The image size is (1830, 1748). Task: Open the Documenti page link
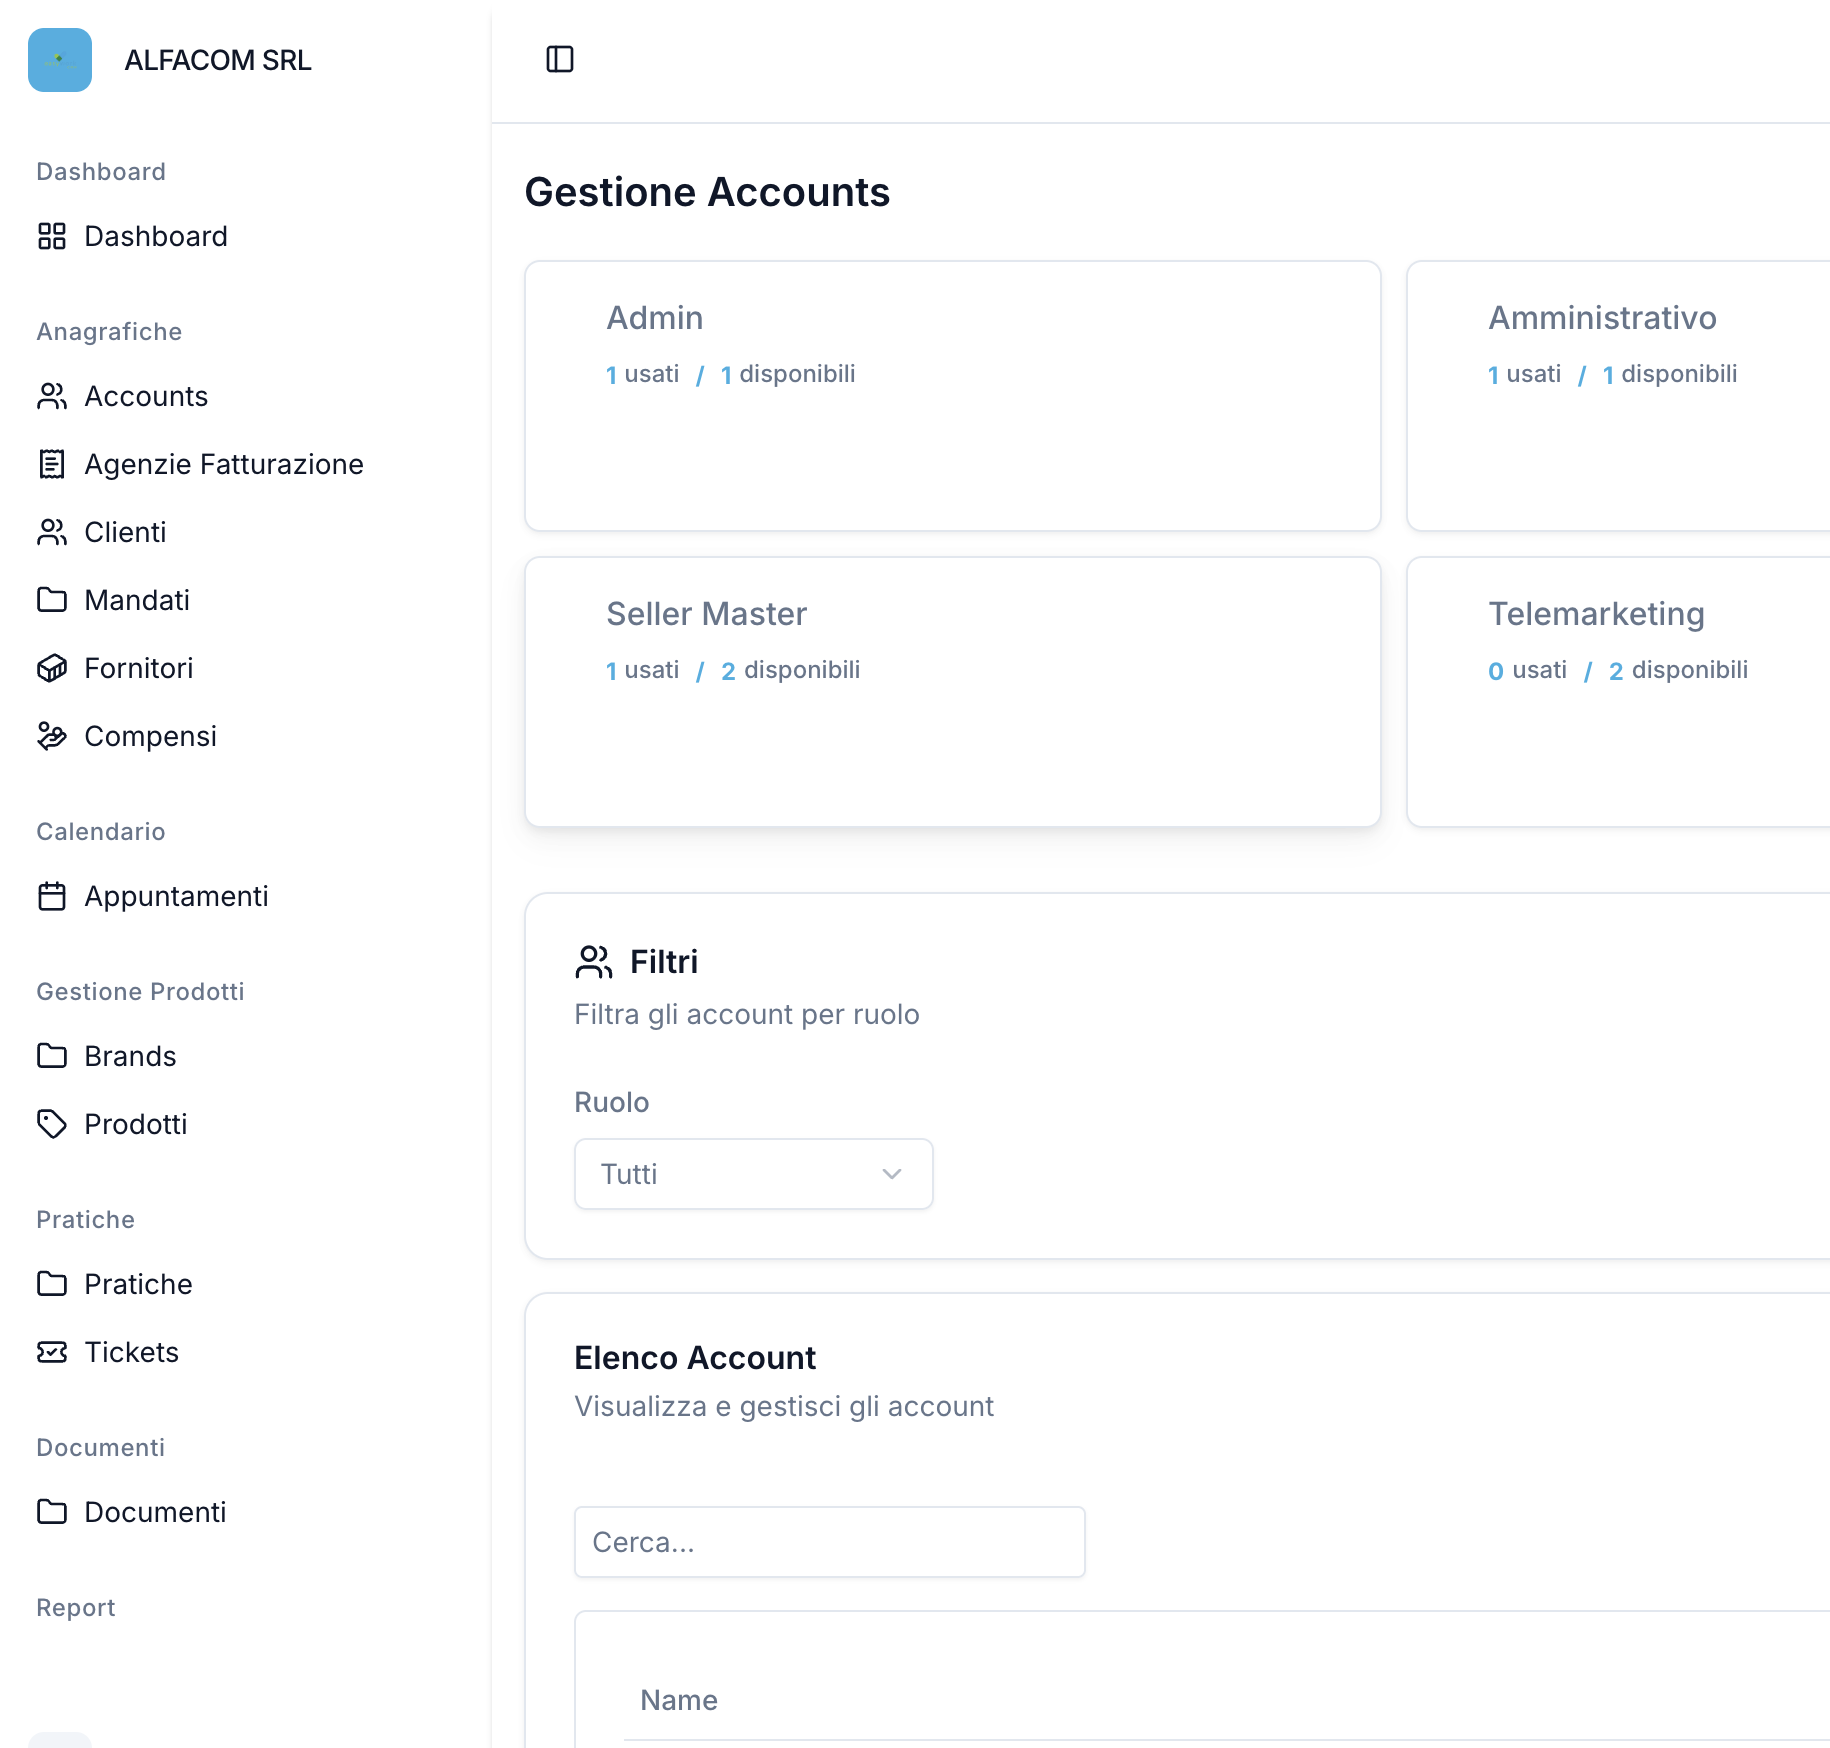pos(155,1512)
